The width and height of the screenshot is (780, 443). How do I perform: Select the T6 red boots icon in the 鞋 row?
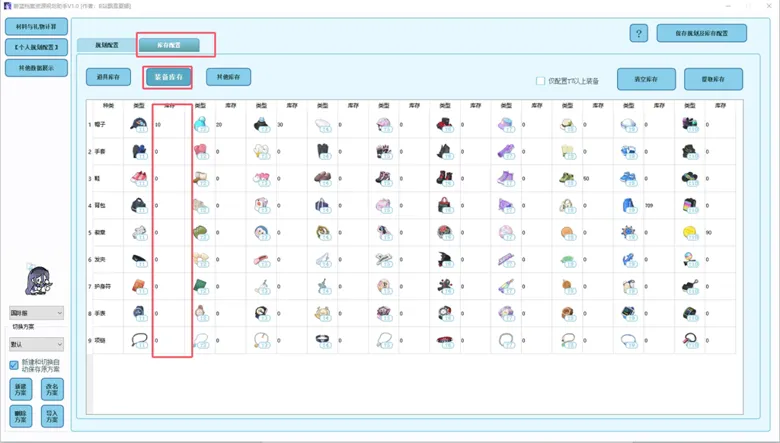click(x=445, y=178)
